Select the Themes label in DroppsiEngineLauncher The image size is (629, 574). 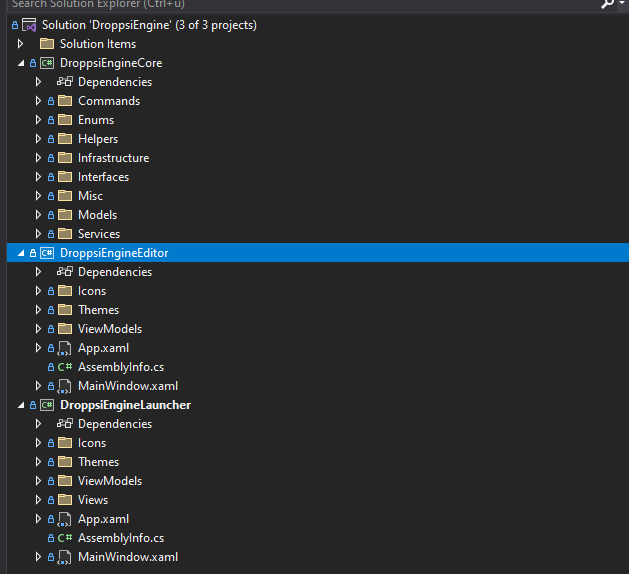tap(99, 462)
